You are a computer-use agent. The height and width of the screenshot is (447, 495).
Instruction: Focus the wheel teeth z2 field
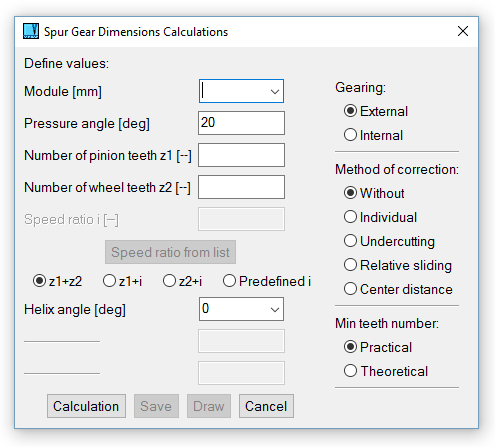241,187
